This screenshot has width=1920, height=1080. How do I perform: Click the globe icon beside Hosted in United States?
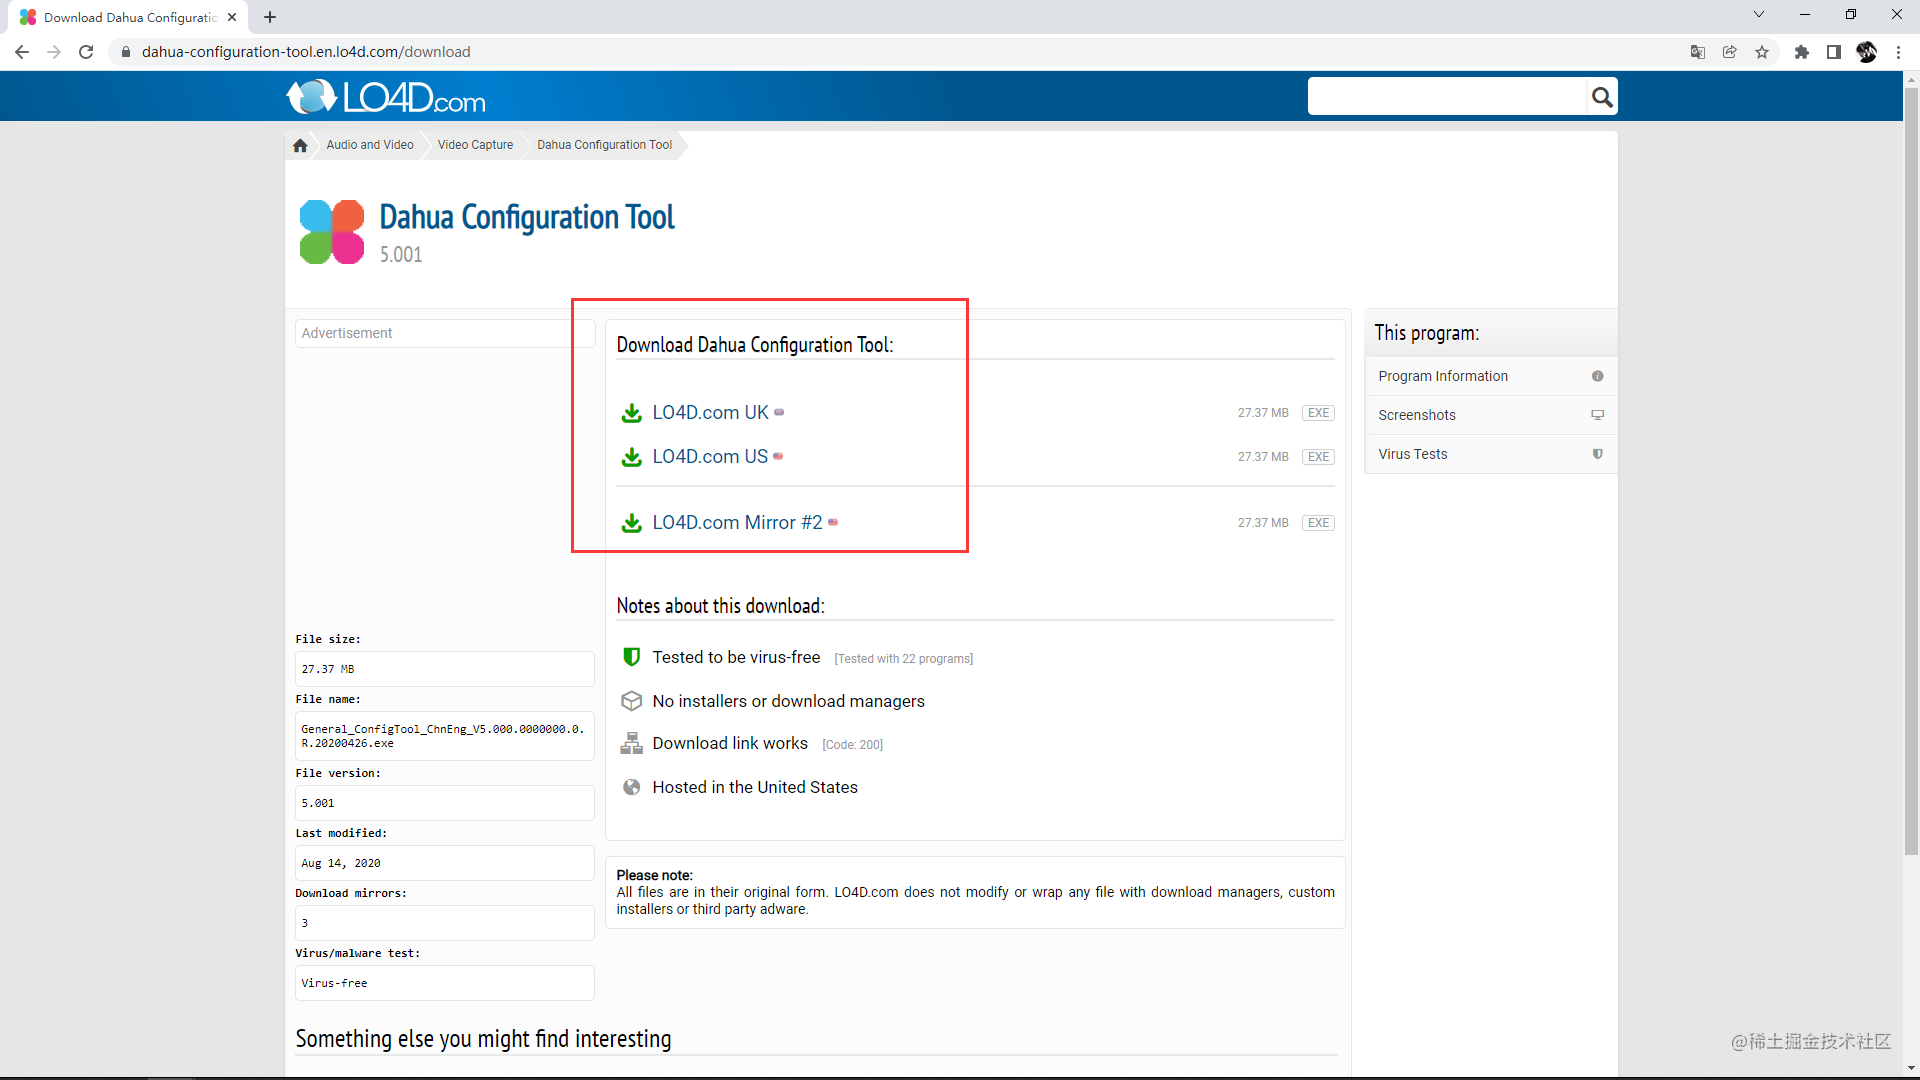tap(632, 787)
